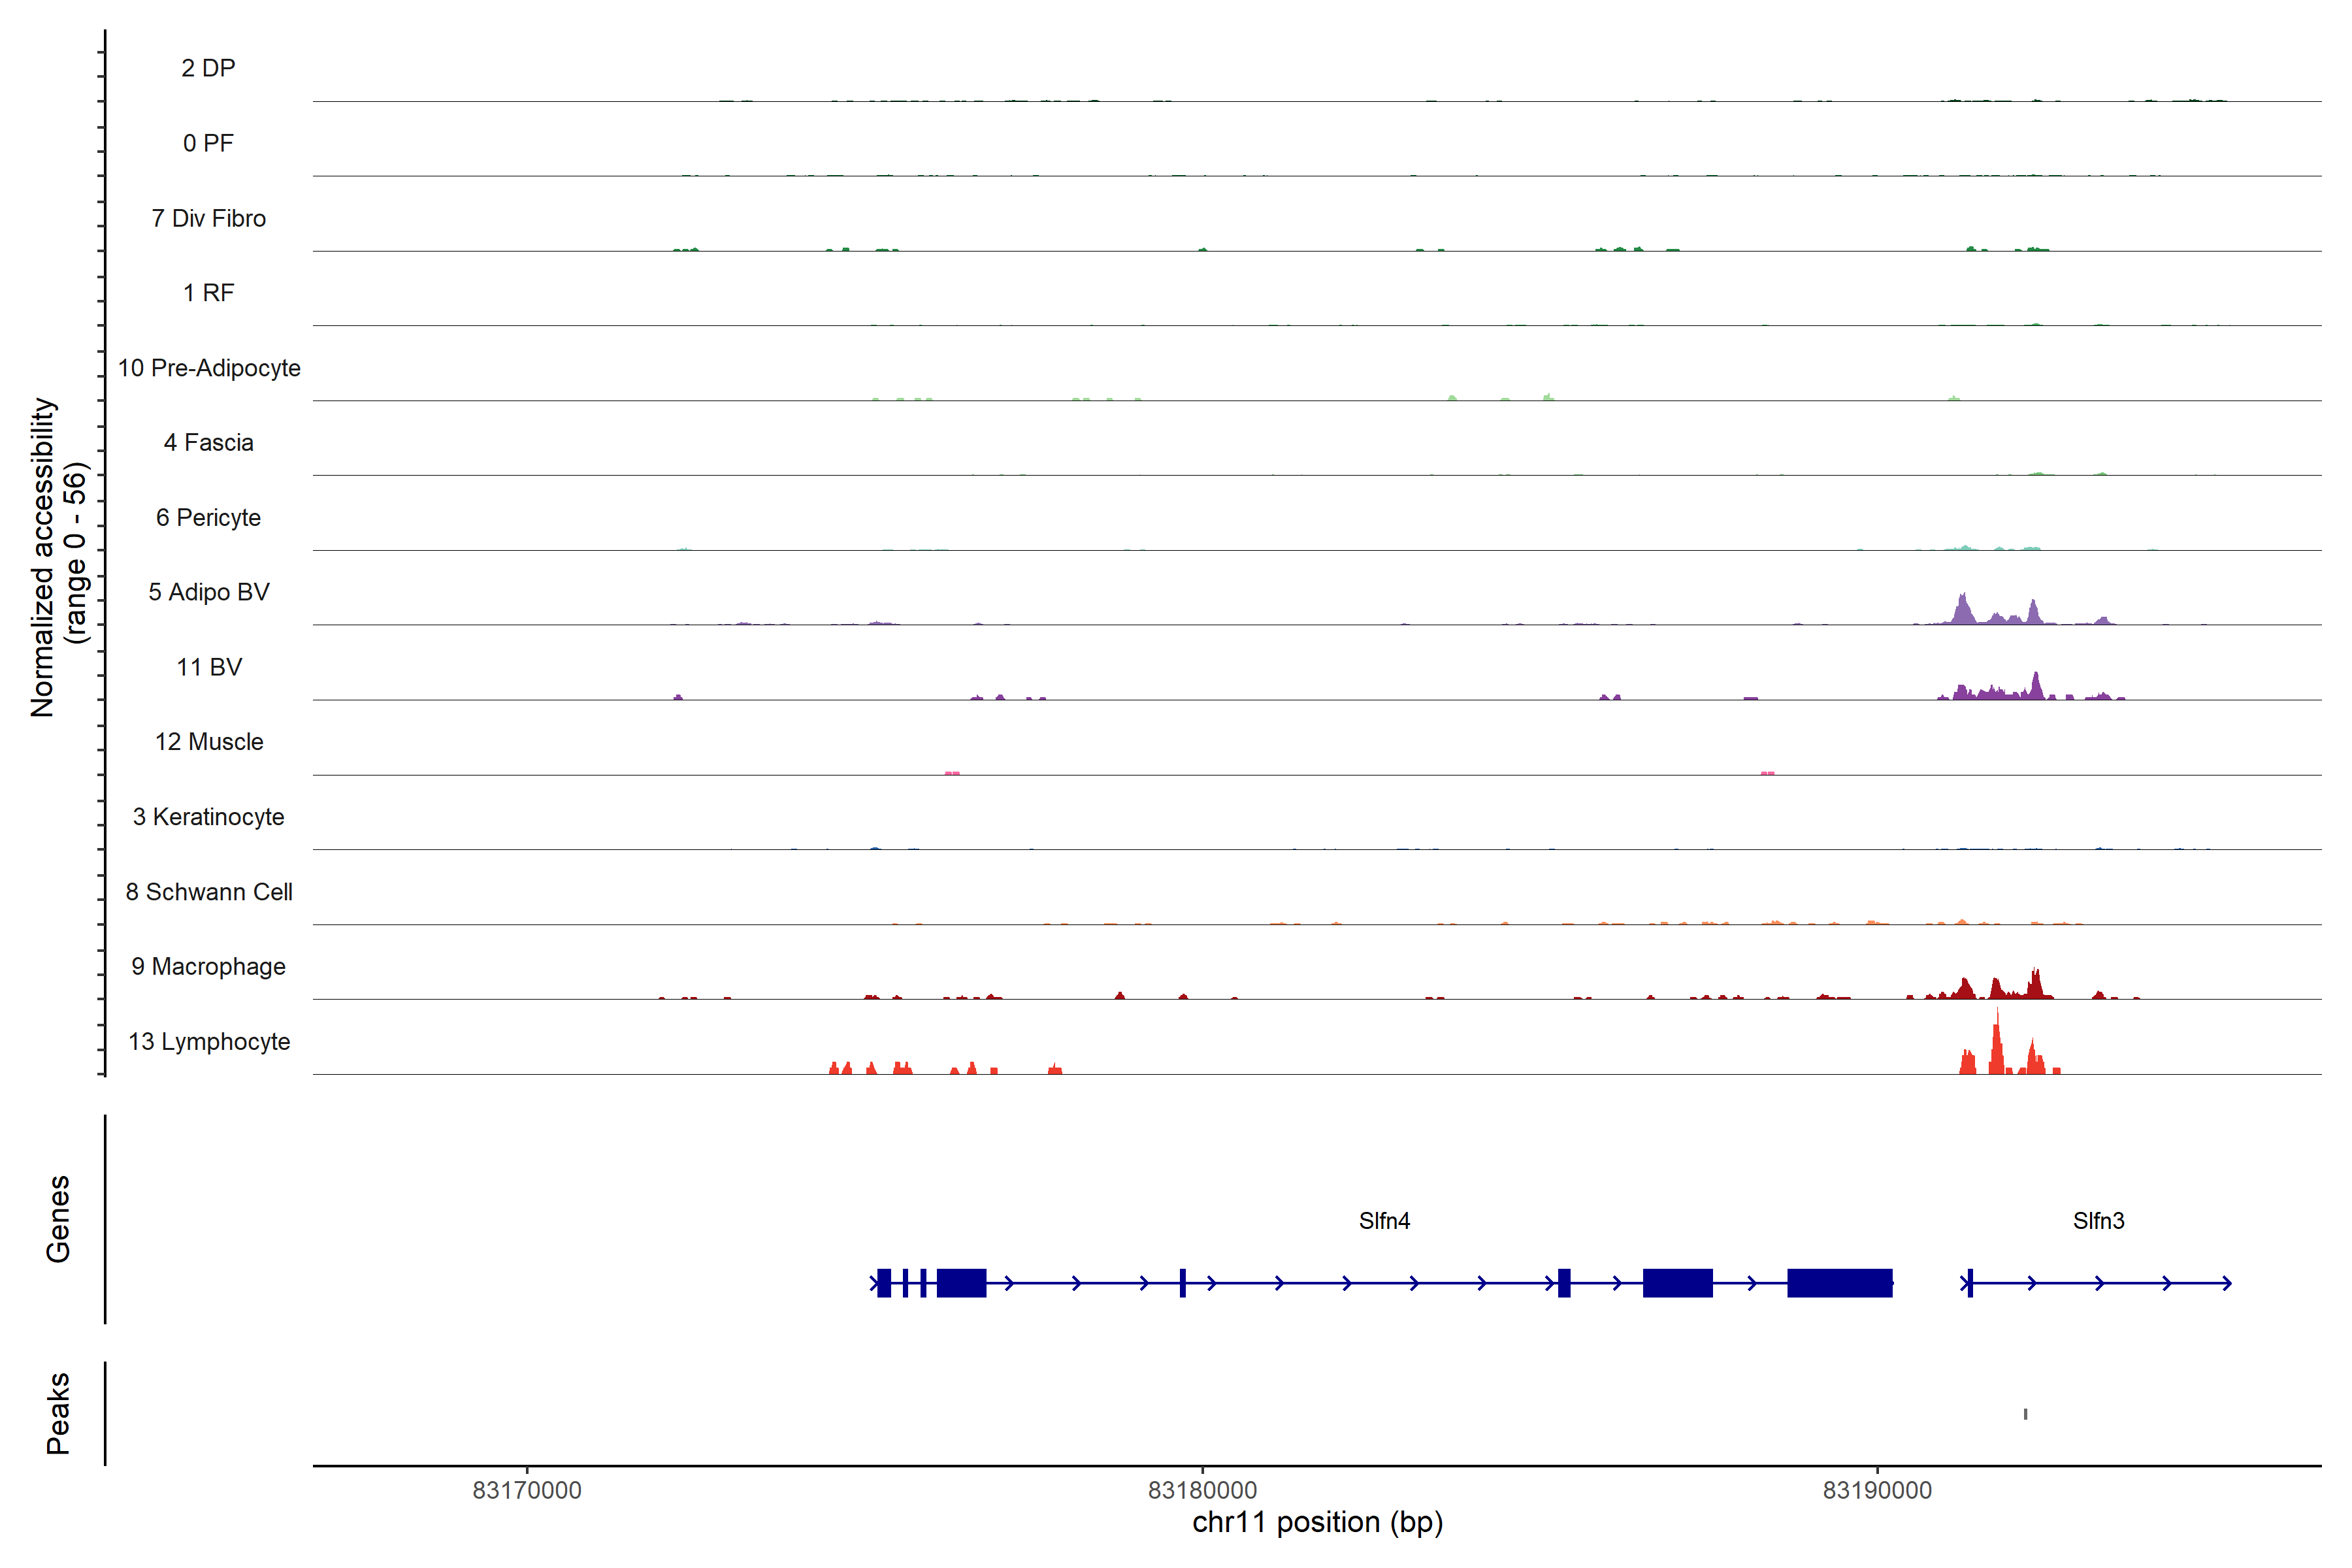Click the 83180000 axis tick label

pos(1202,1490)
